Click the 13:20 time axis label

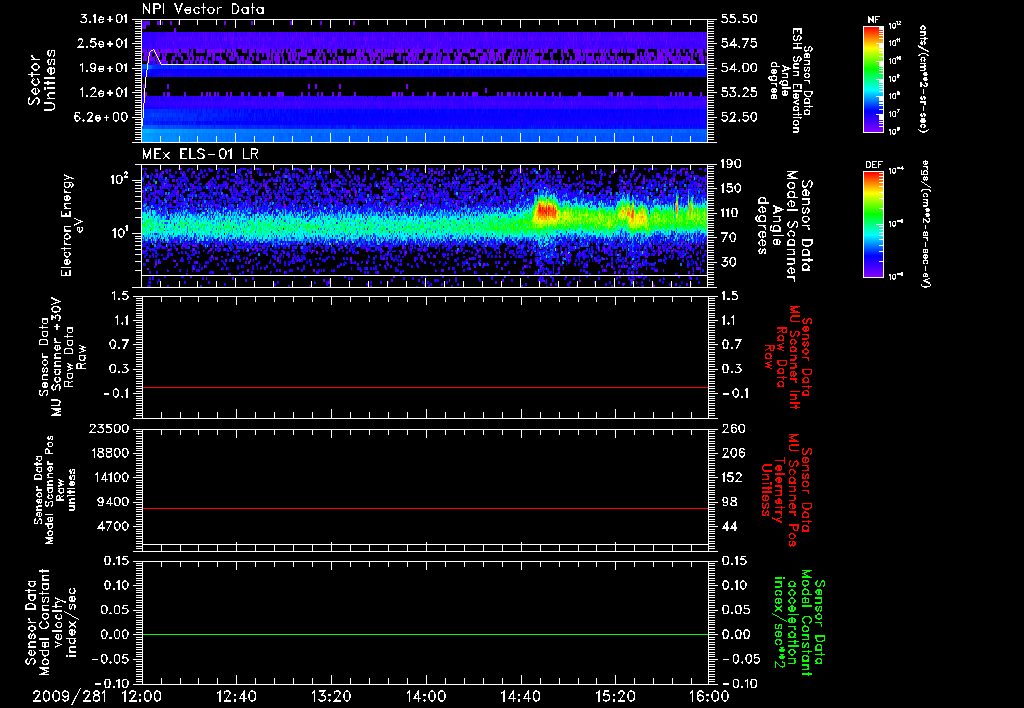[x=331, y=696]
